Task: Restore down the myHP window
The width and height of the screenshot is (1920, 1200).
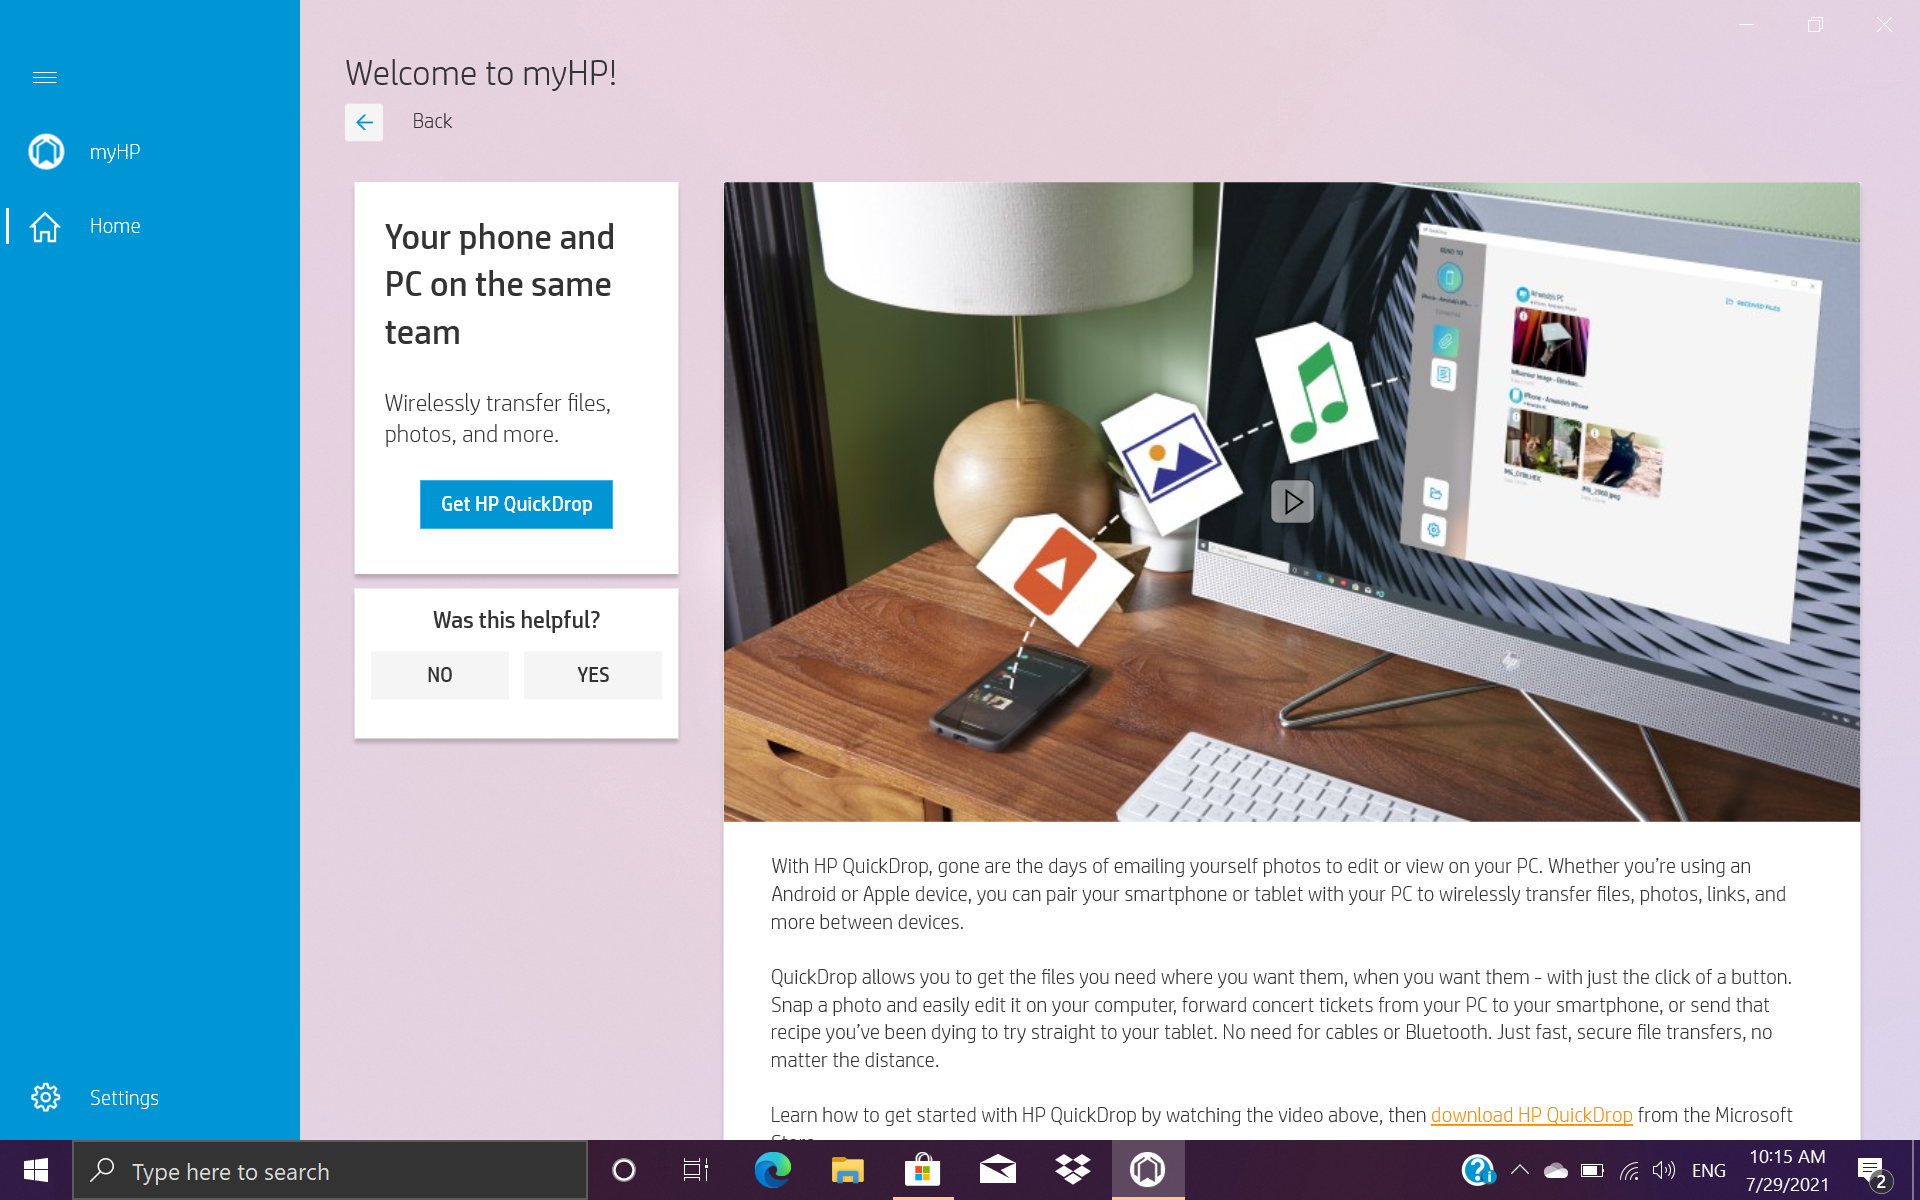Action: pos(1815,24)
